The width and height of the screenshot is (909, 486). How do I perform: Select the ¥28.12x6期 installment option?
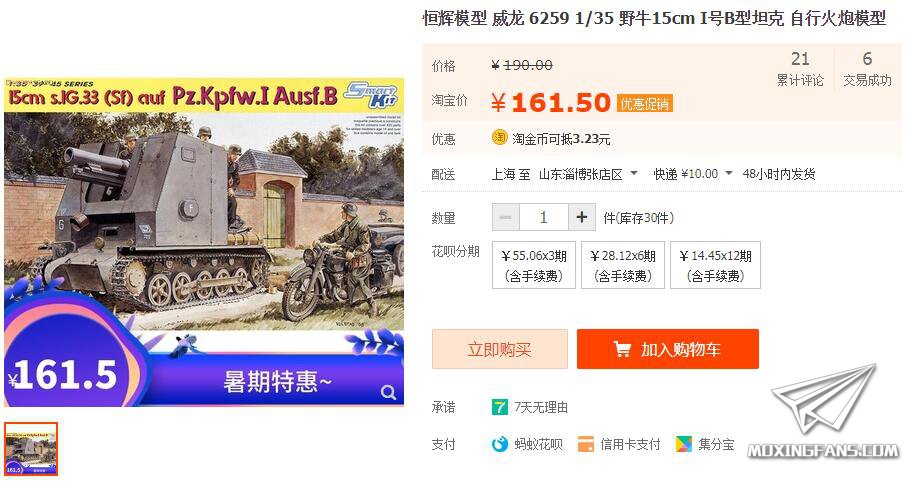tap(623, 265)
